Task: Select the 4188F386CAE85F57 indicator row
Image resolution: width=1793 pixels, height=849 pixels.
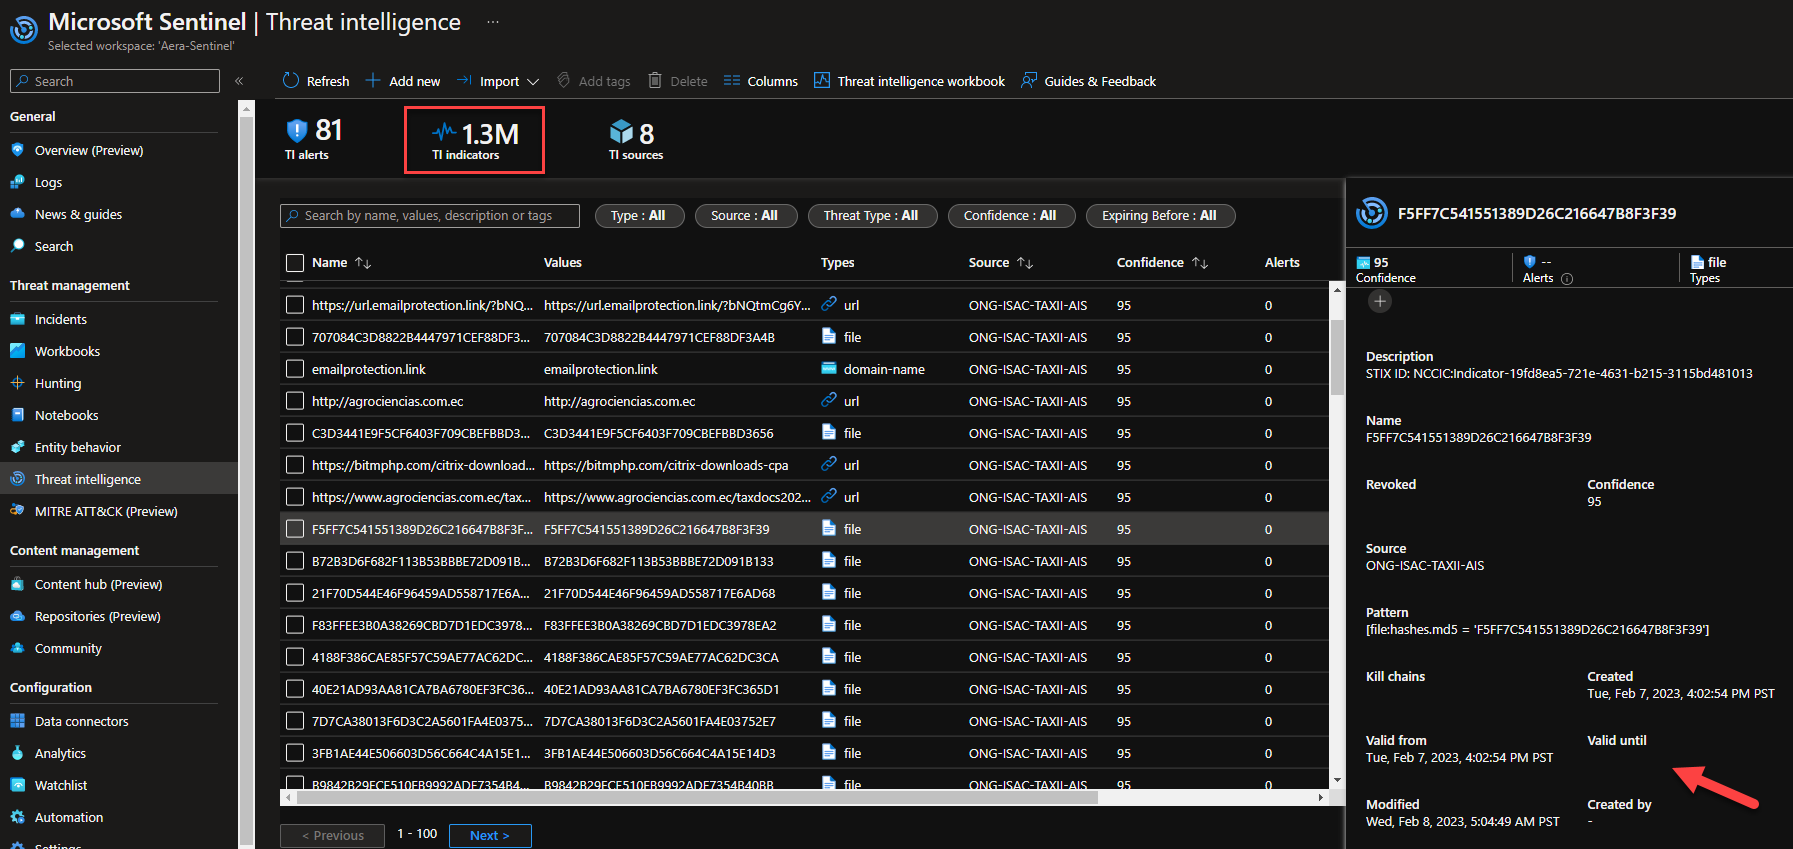Action: pyautogui.click(x=804, y=657)
